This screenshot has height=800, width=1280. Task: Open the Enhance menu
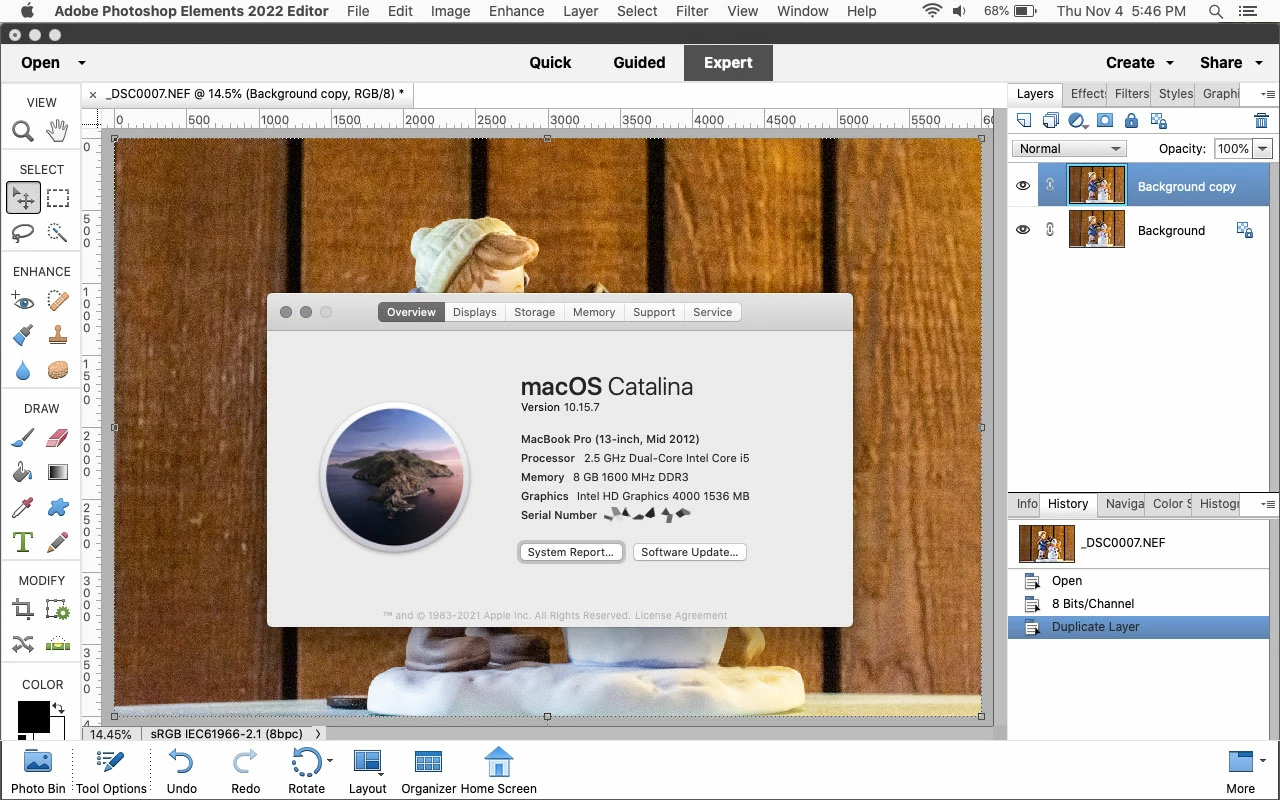[517, 11]
